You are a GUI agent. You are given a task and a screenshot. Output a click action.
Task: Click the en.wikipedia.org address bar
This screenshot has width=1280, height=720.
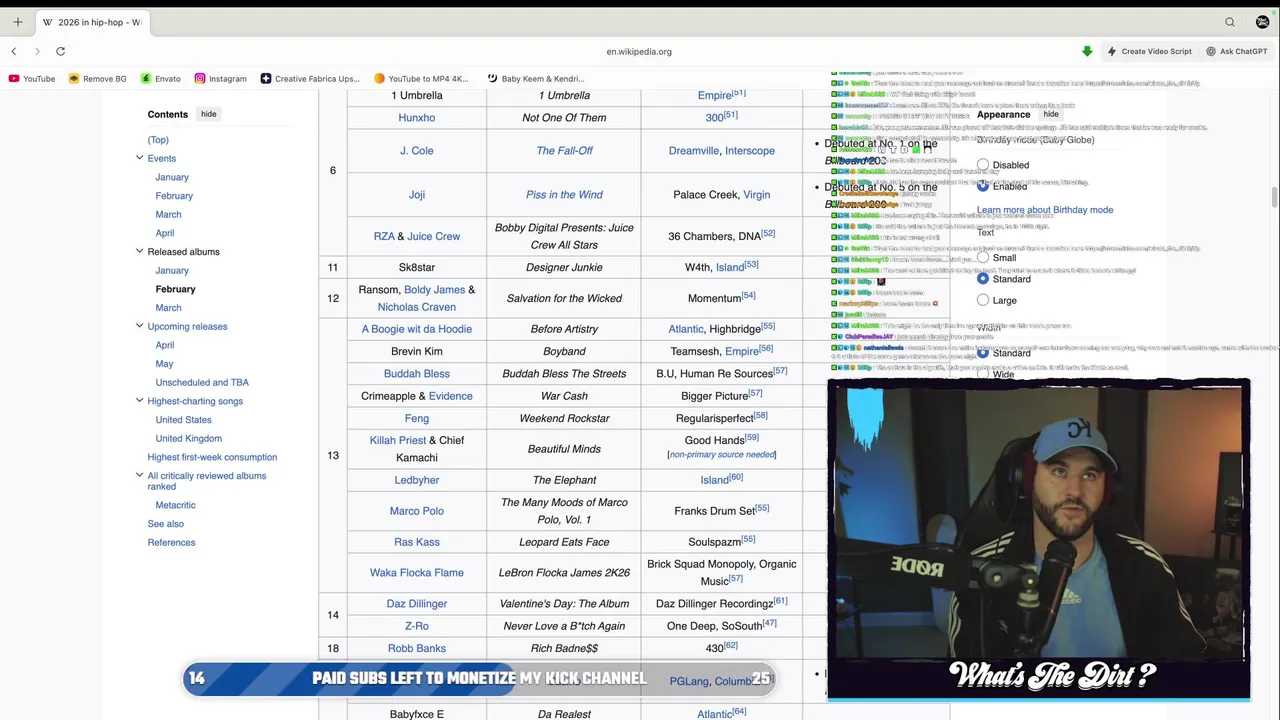[x=639, y=51]
